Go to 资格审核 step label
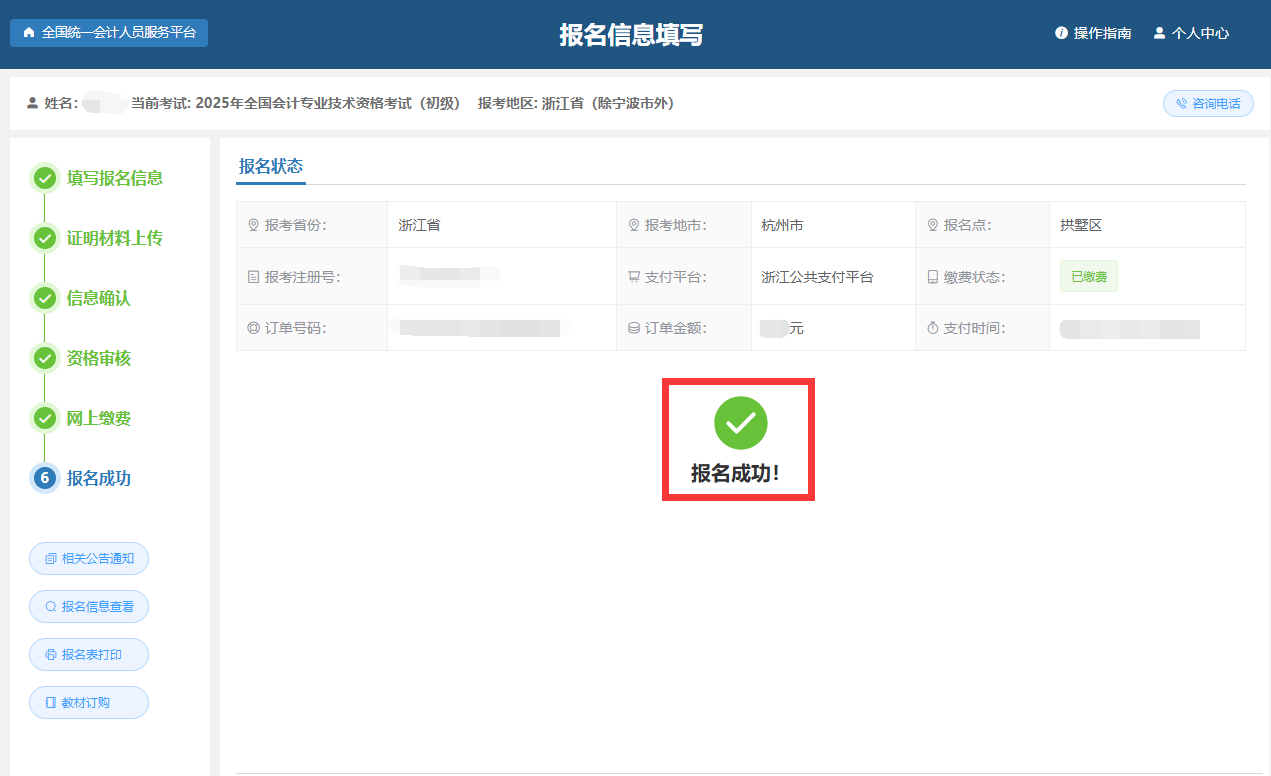This screenshot has width=1271, height=776. coord(99,358)
